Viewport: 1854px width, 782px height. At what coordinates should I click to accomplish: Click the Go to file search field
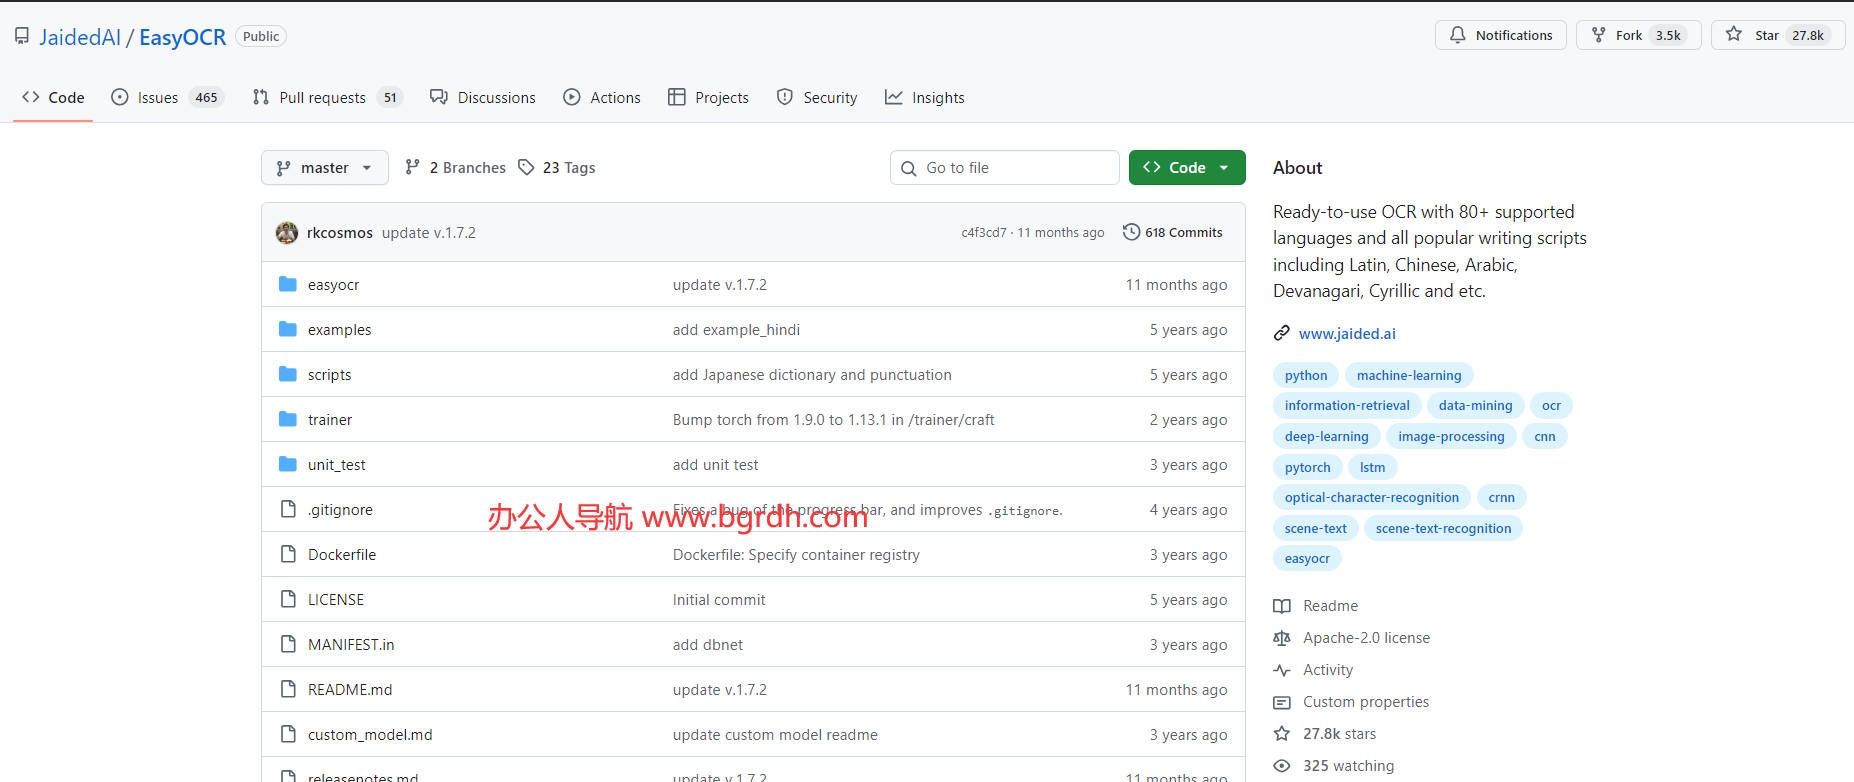click(x=1004, y=168)
